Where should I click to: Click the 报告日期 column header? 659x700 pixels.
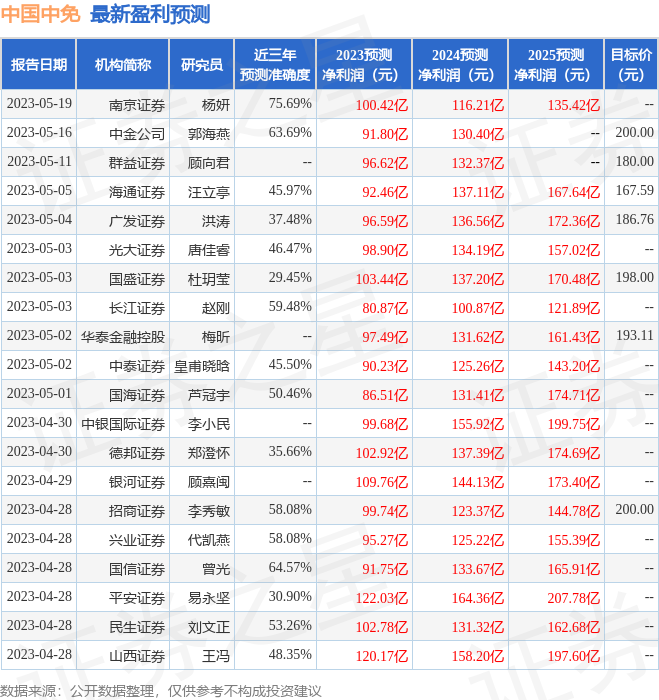pyautogui.click(x=39, y=65)
